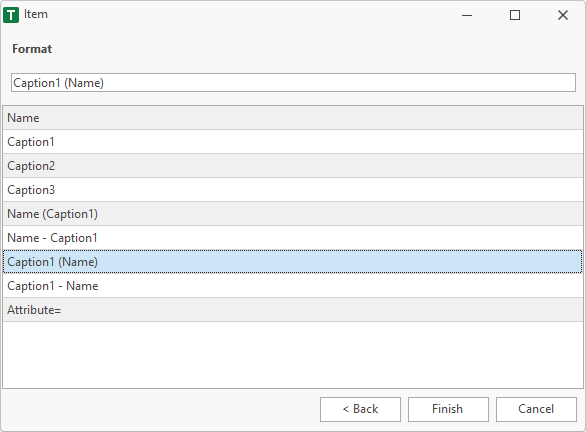
Task: Click the green T application icon
Action: [x=11, y=15]
